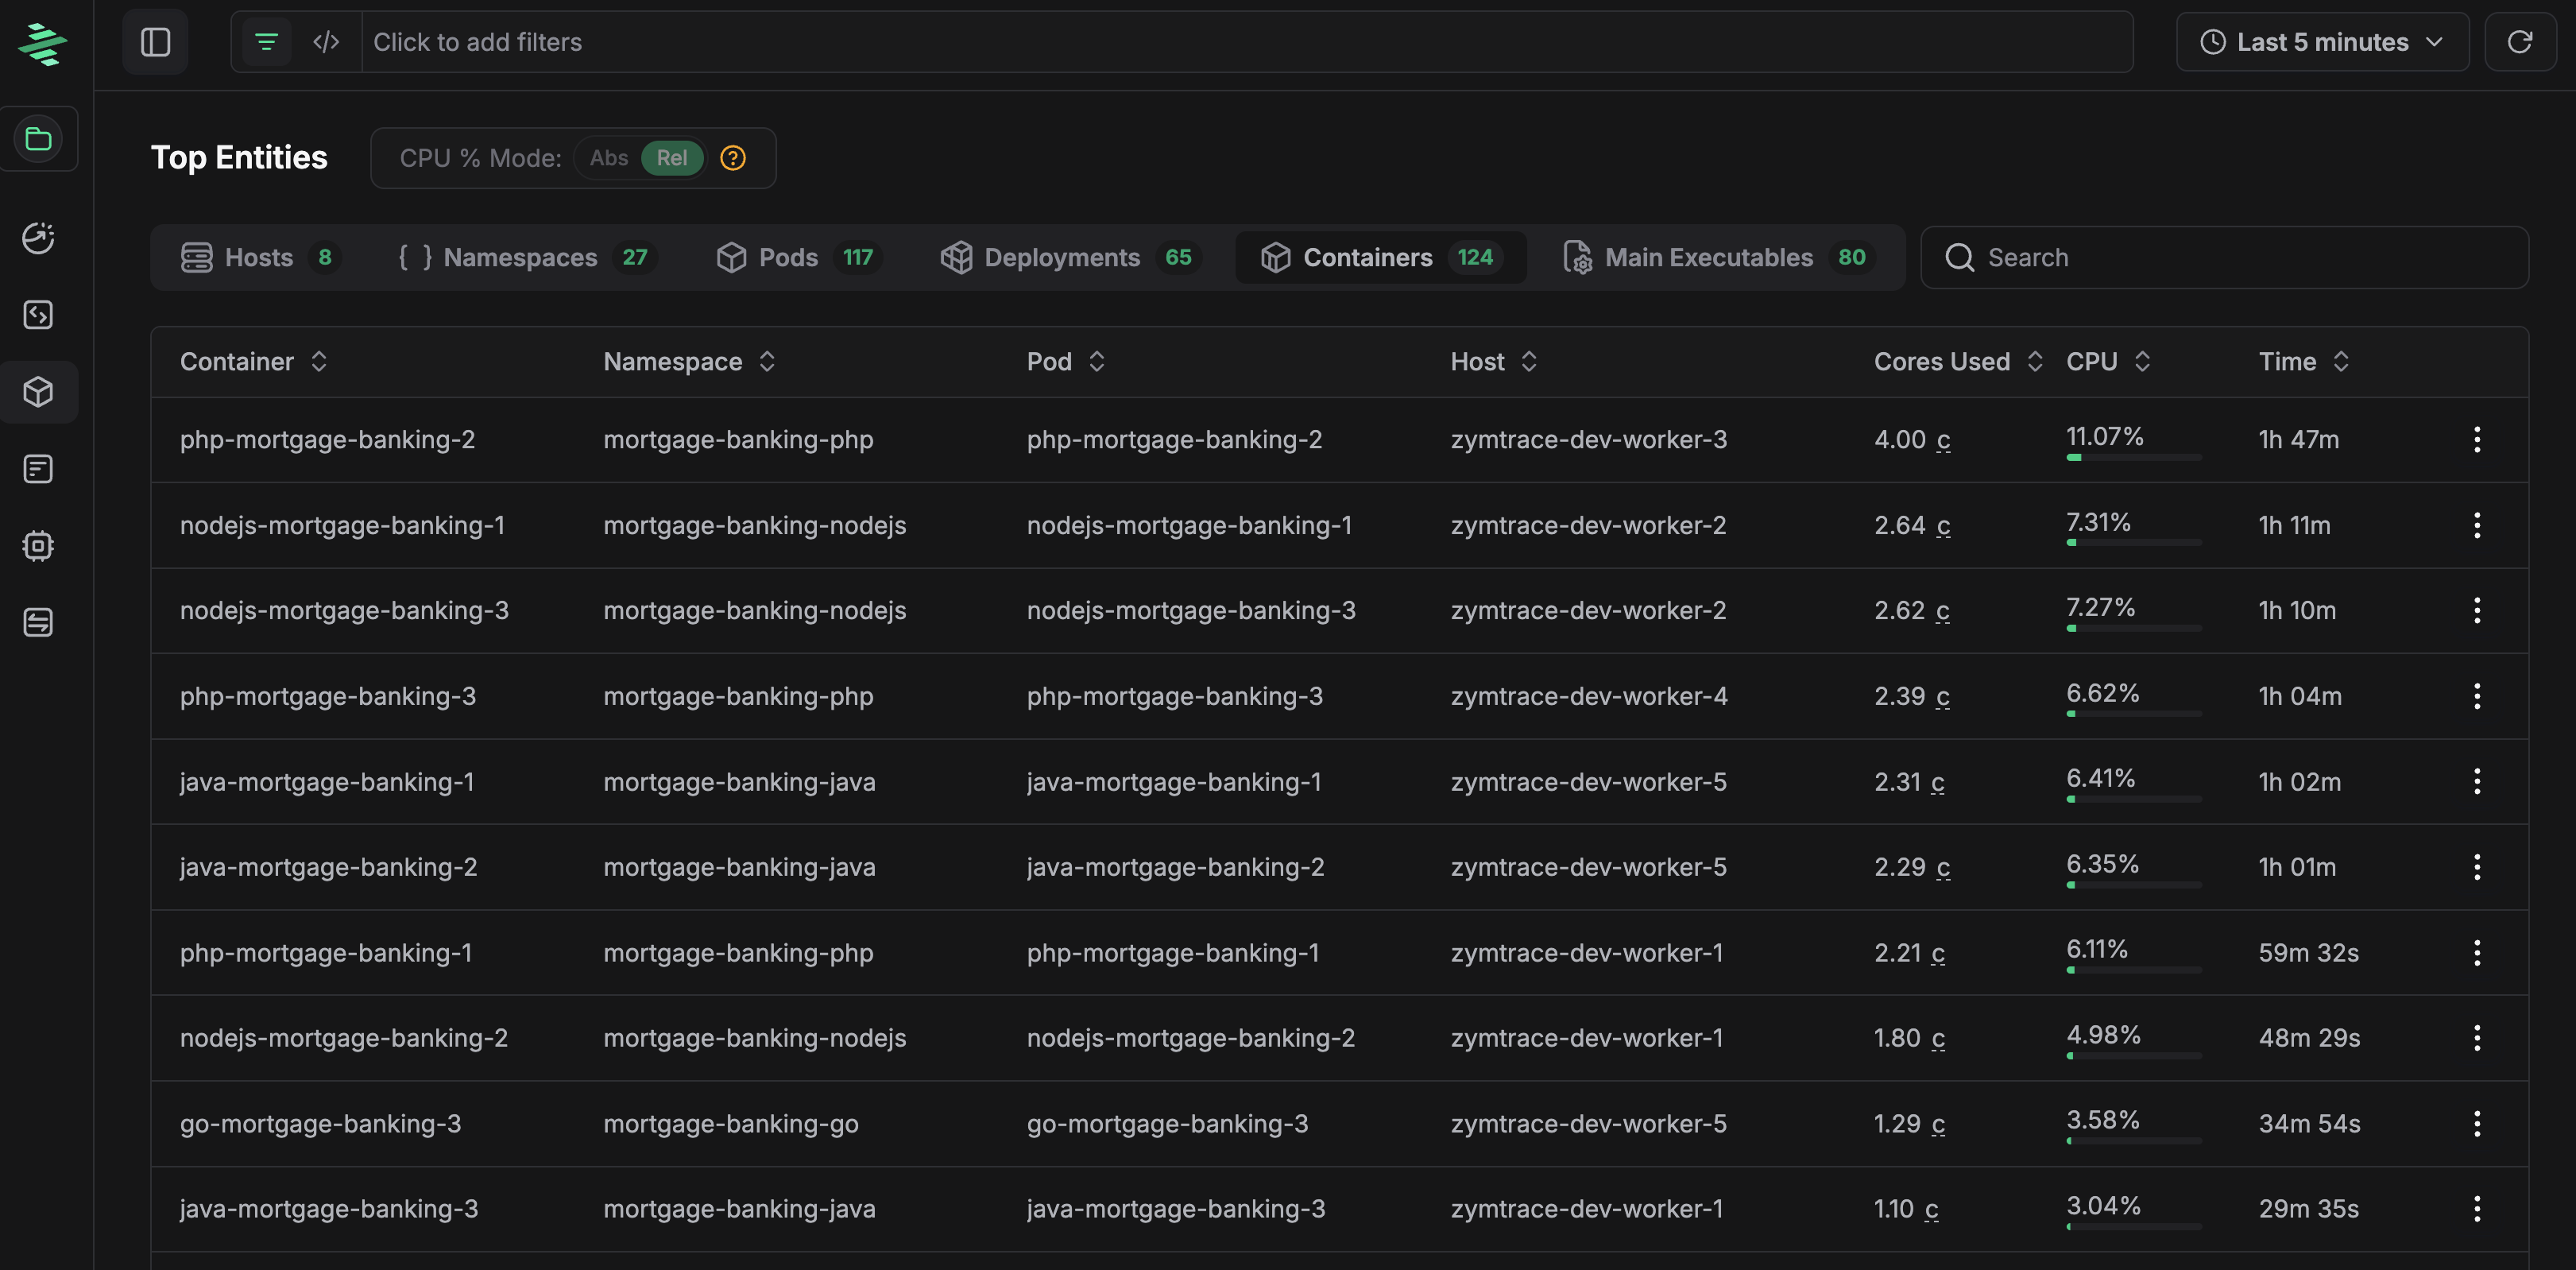
Task: Open row menu for php-mortgage-banking-2
Action: click(x=2476, y=440)
